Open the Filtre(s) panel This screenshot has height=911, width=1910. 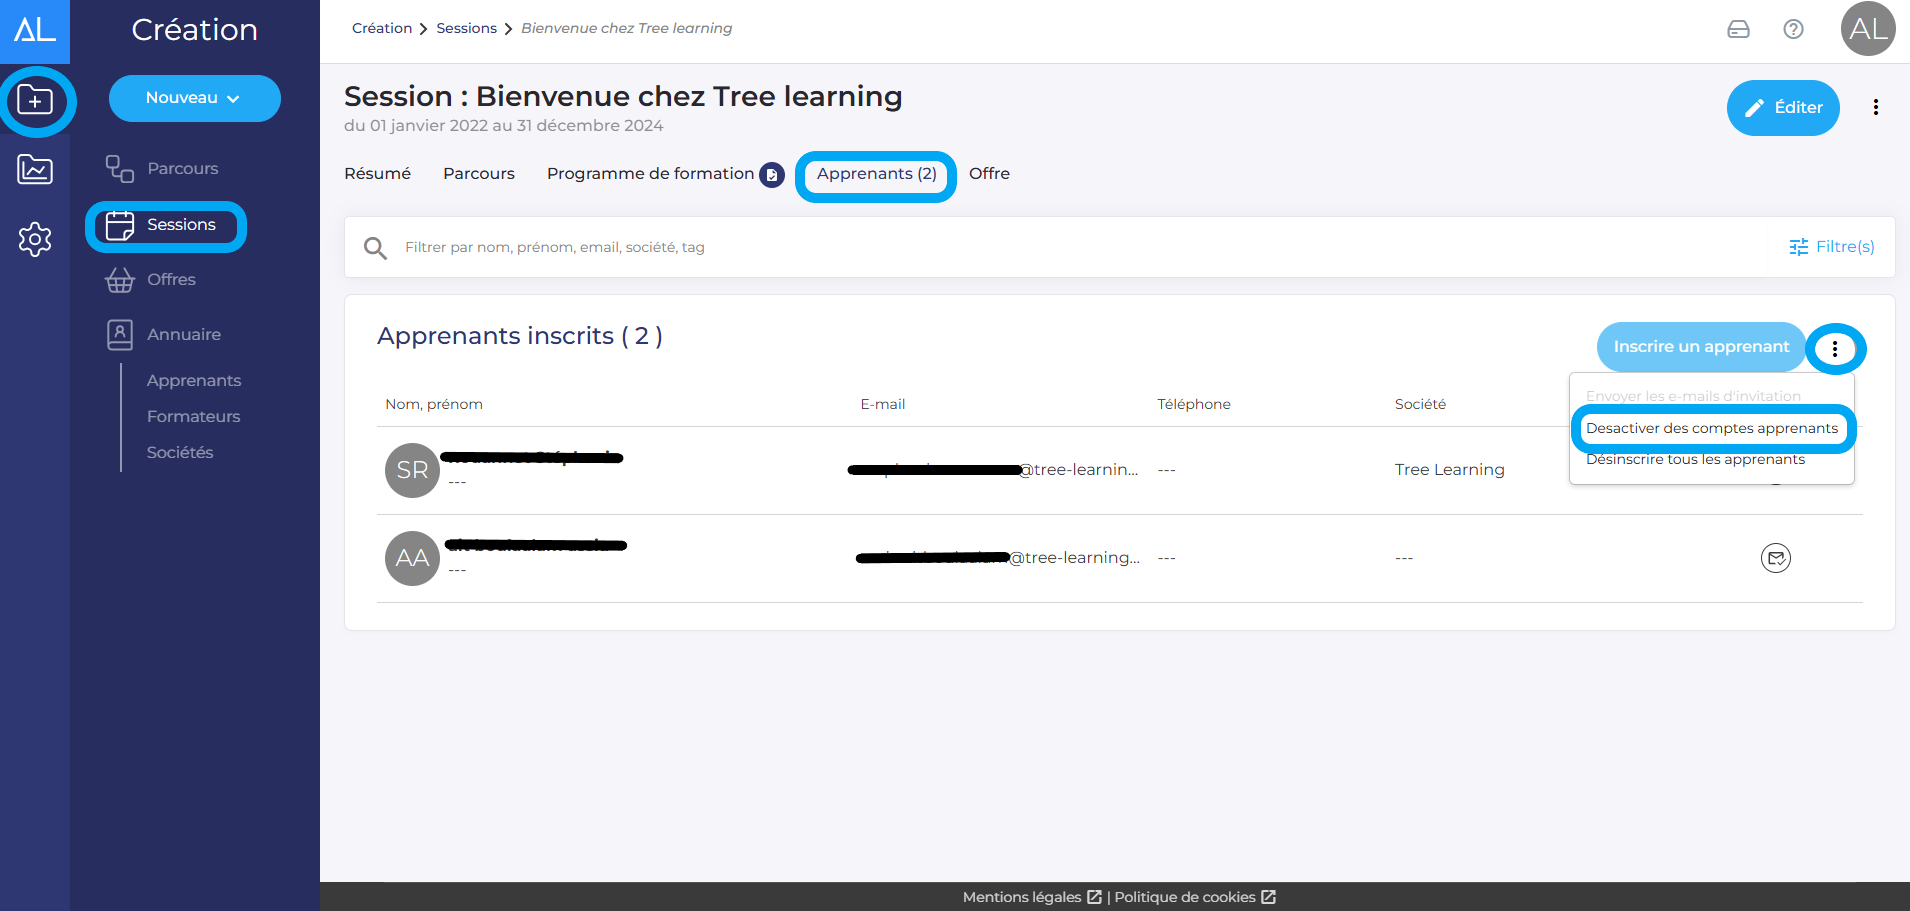click(x=1831, y=247)
